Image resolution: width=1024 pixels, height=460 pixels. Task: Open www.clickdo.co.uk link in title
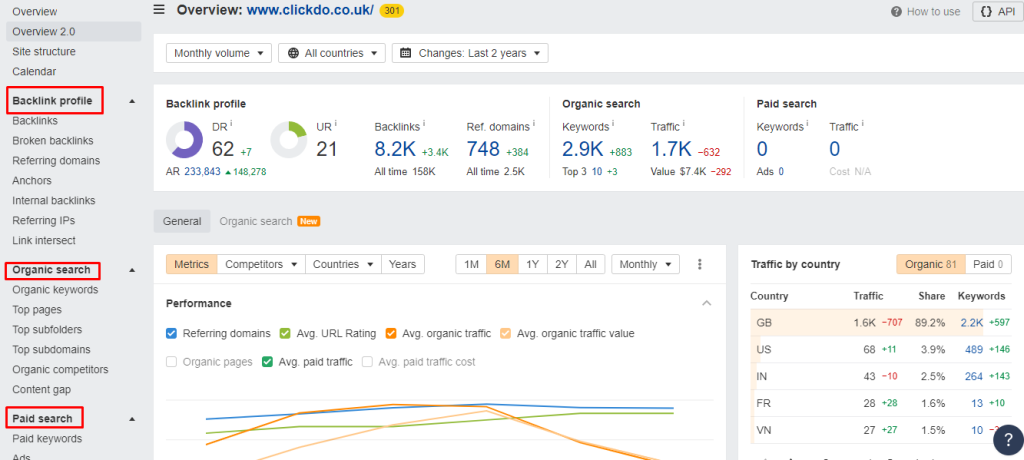(x=310, y=10)
